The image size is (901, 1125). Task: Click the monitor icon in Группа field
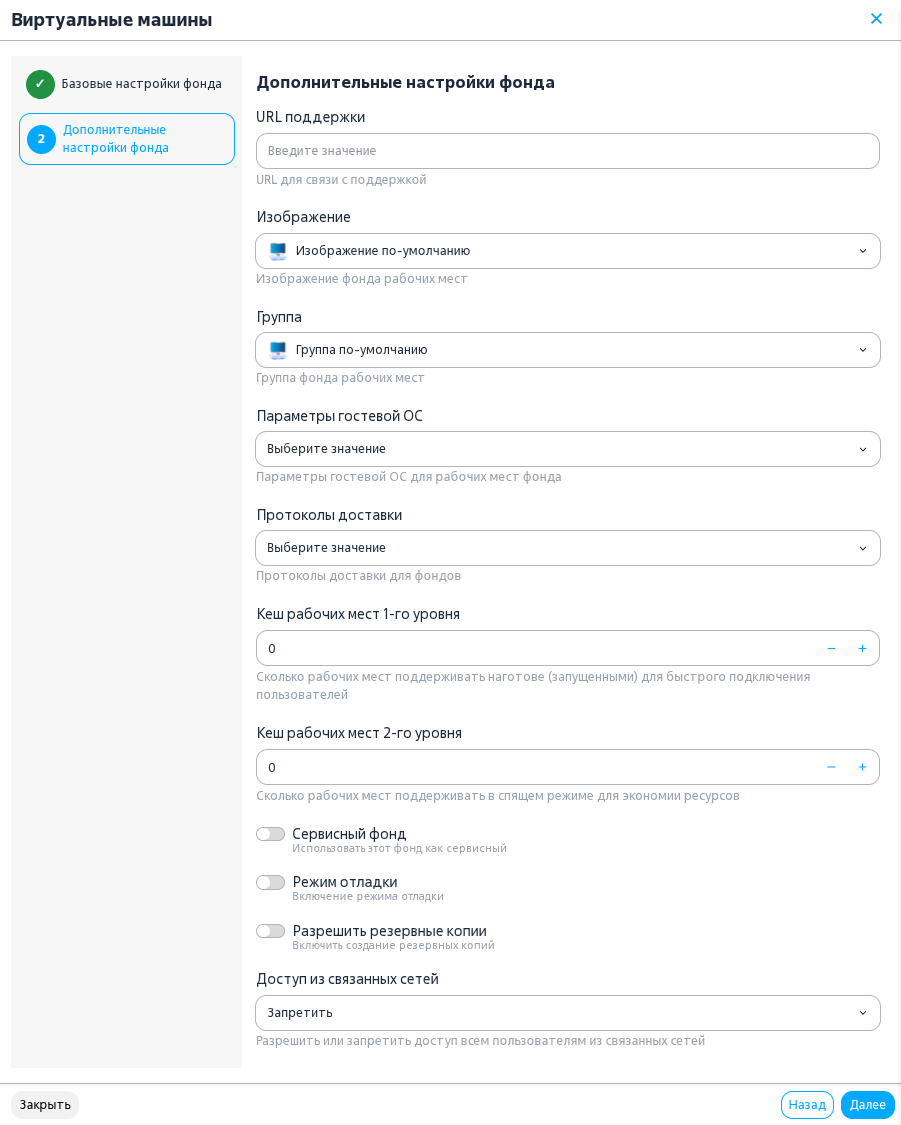[x=278, y=350]
